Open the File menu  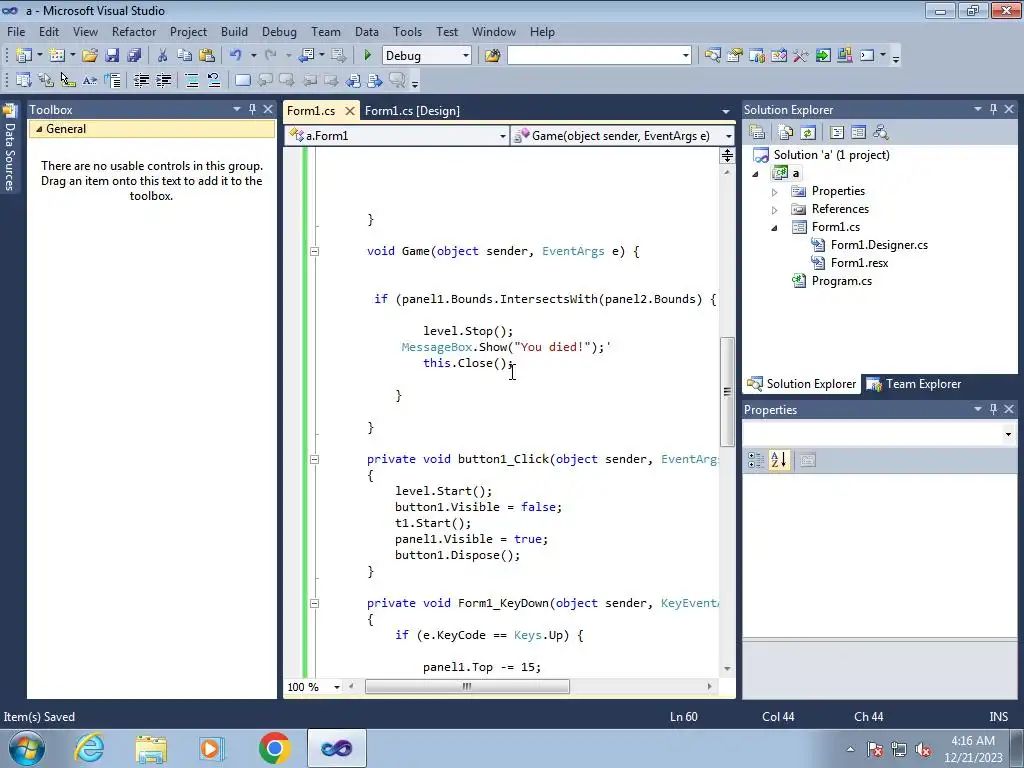16,32
